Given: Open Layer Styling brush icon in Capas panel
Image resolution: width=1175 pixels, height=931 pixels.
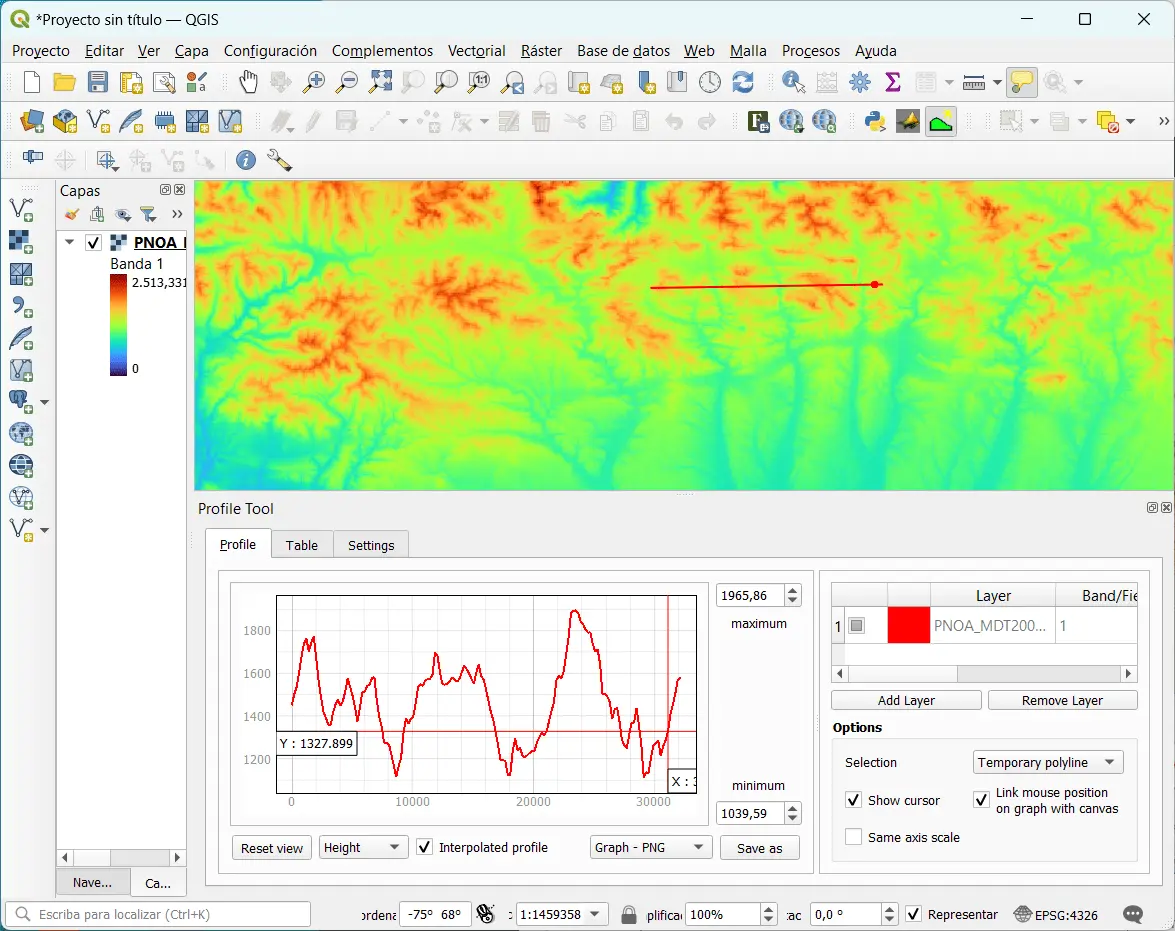Looking at the screenshot, I should (x=72, y=215).
